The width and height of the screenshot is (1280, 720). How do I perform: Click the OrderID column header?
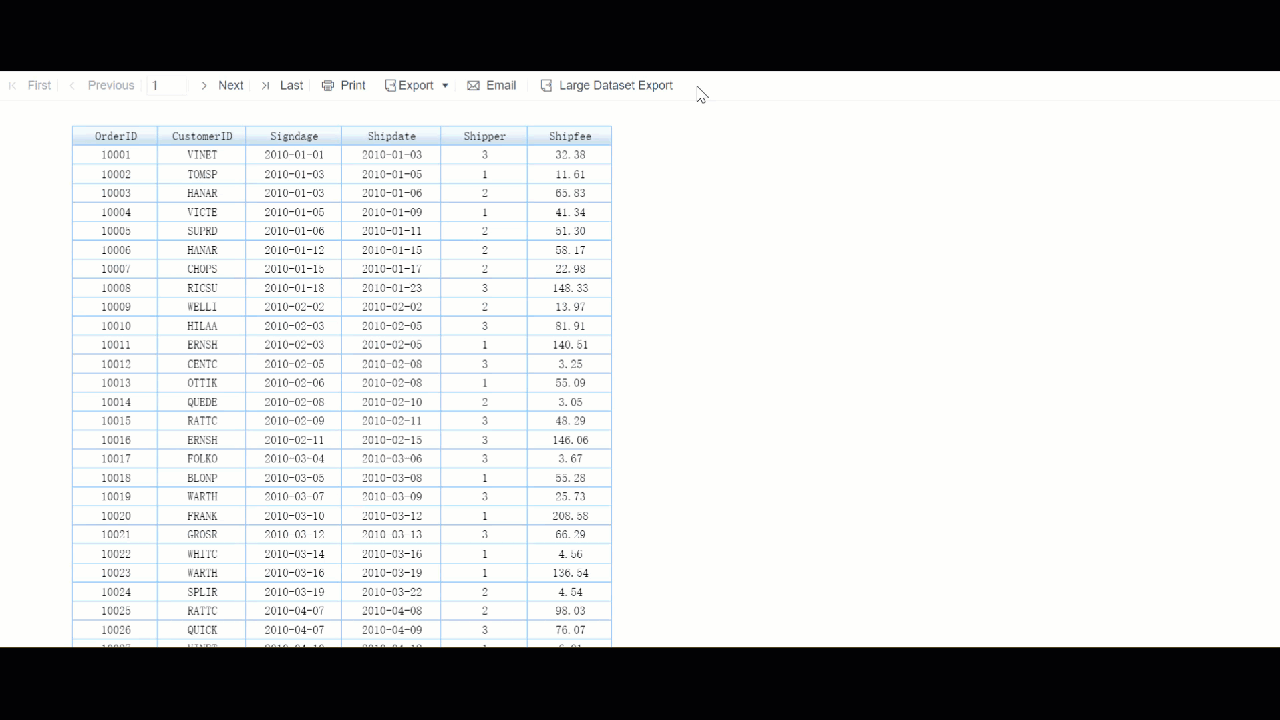[114, 135]
